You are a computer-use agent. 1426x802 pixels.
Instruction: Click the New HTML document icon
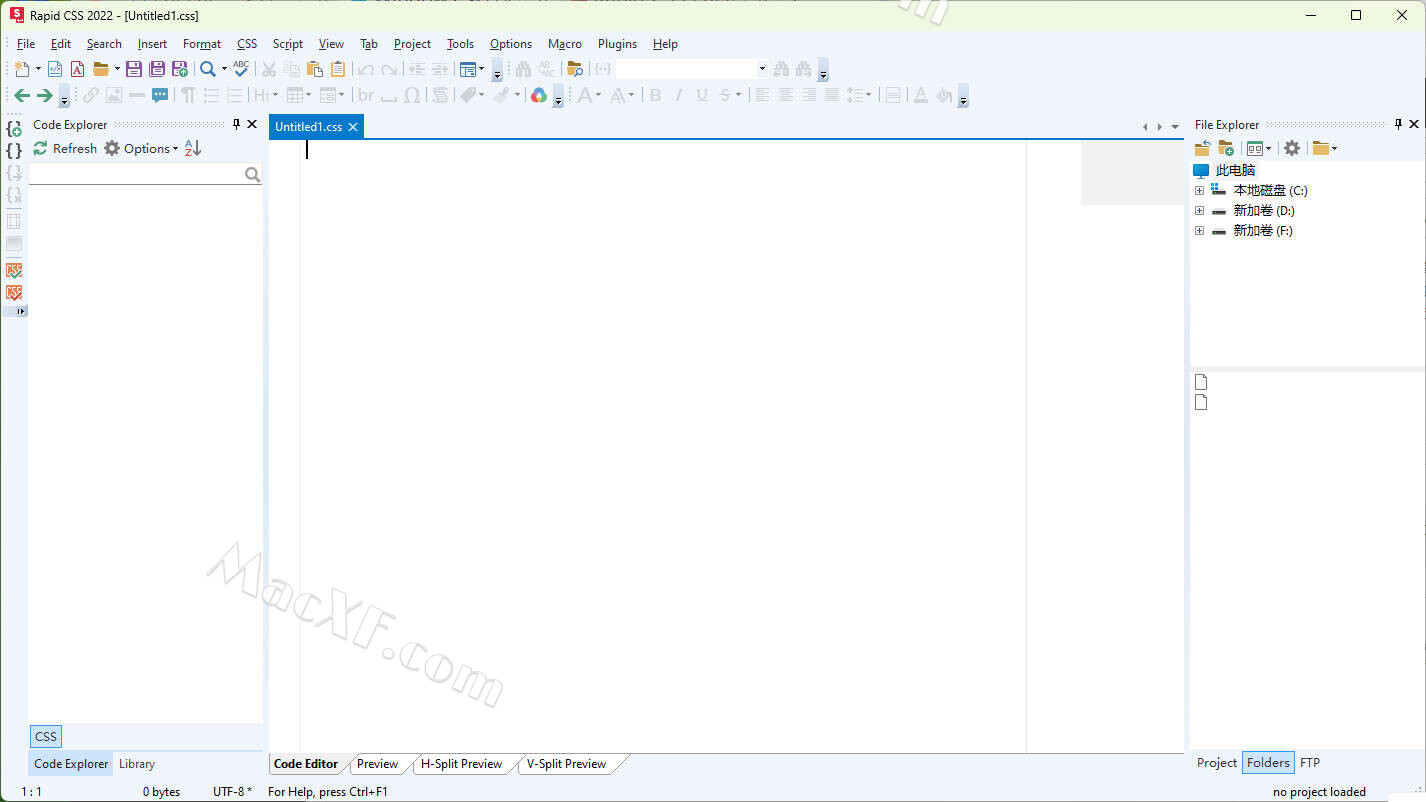[x=55, y=69]
